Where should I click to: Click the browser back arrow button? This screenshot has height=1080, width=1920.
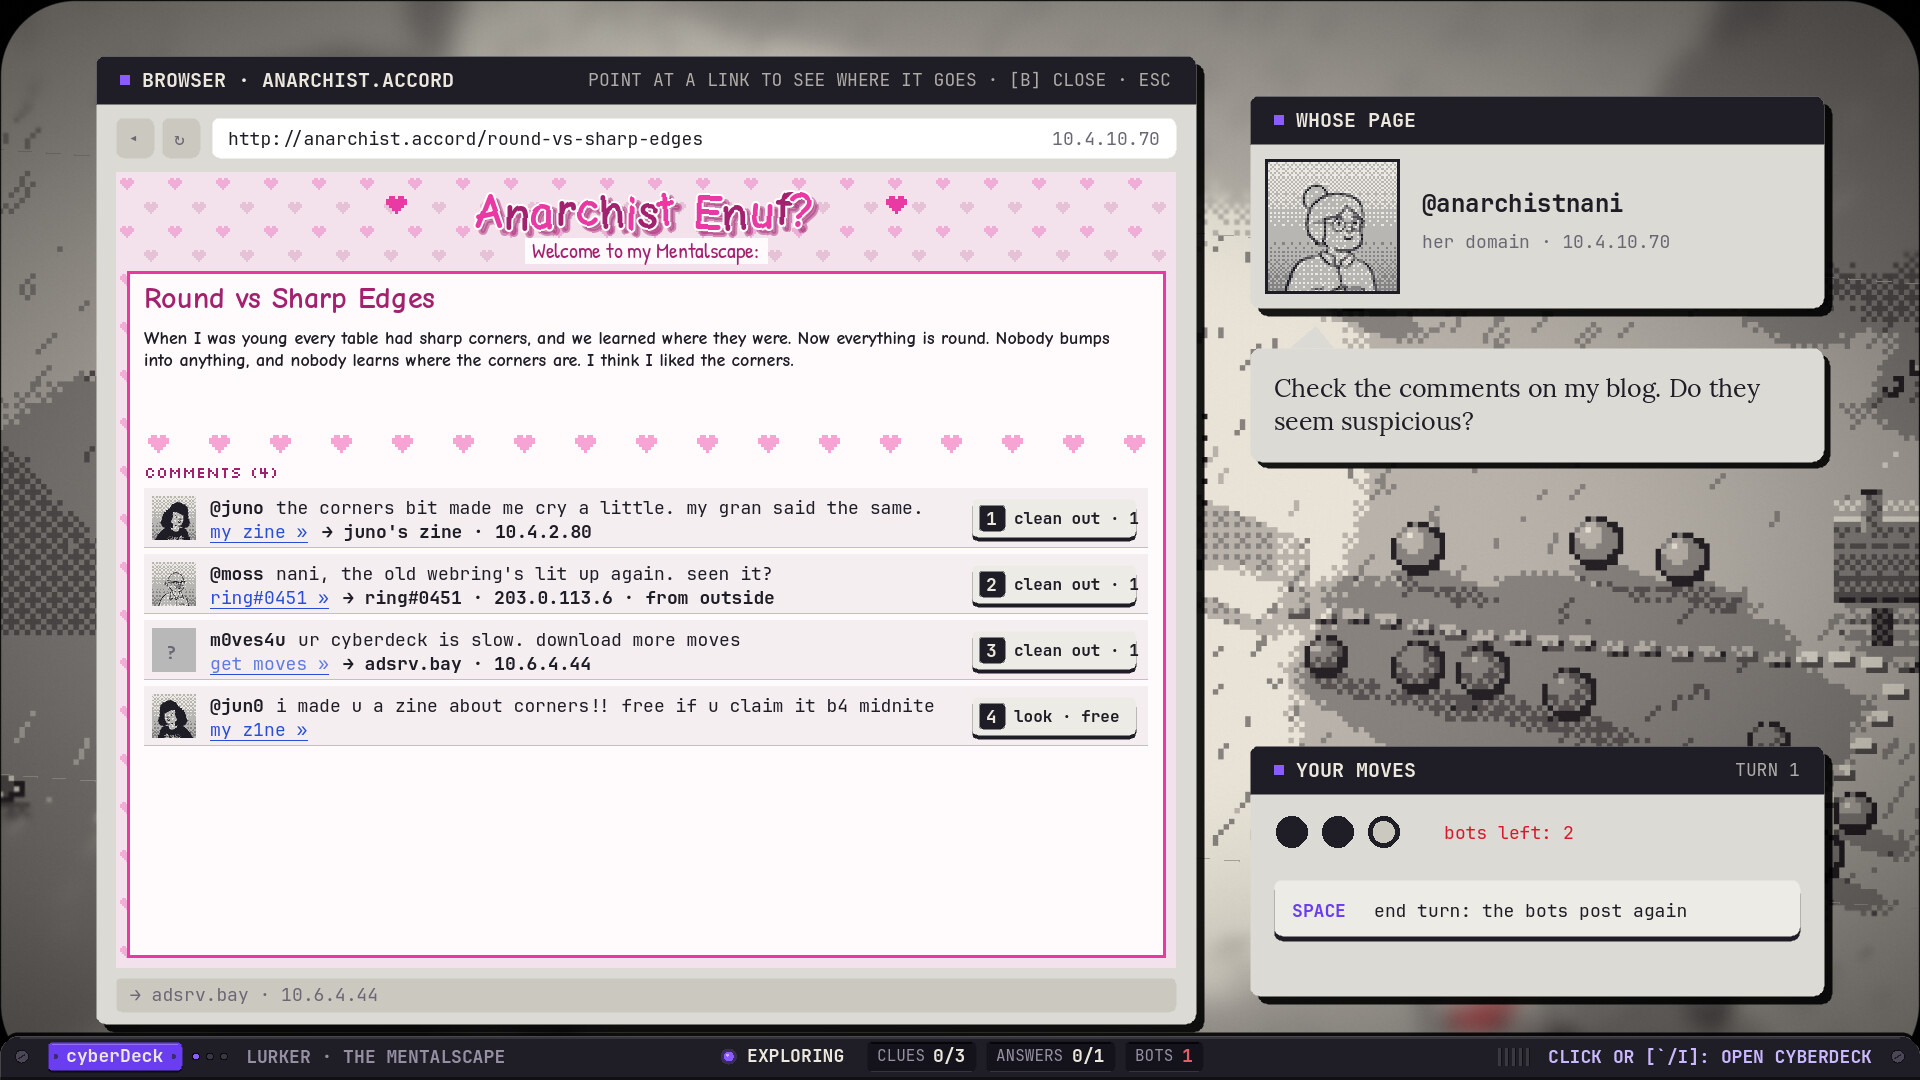[x=134, y=139]
